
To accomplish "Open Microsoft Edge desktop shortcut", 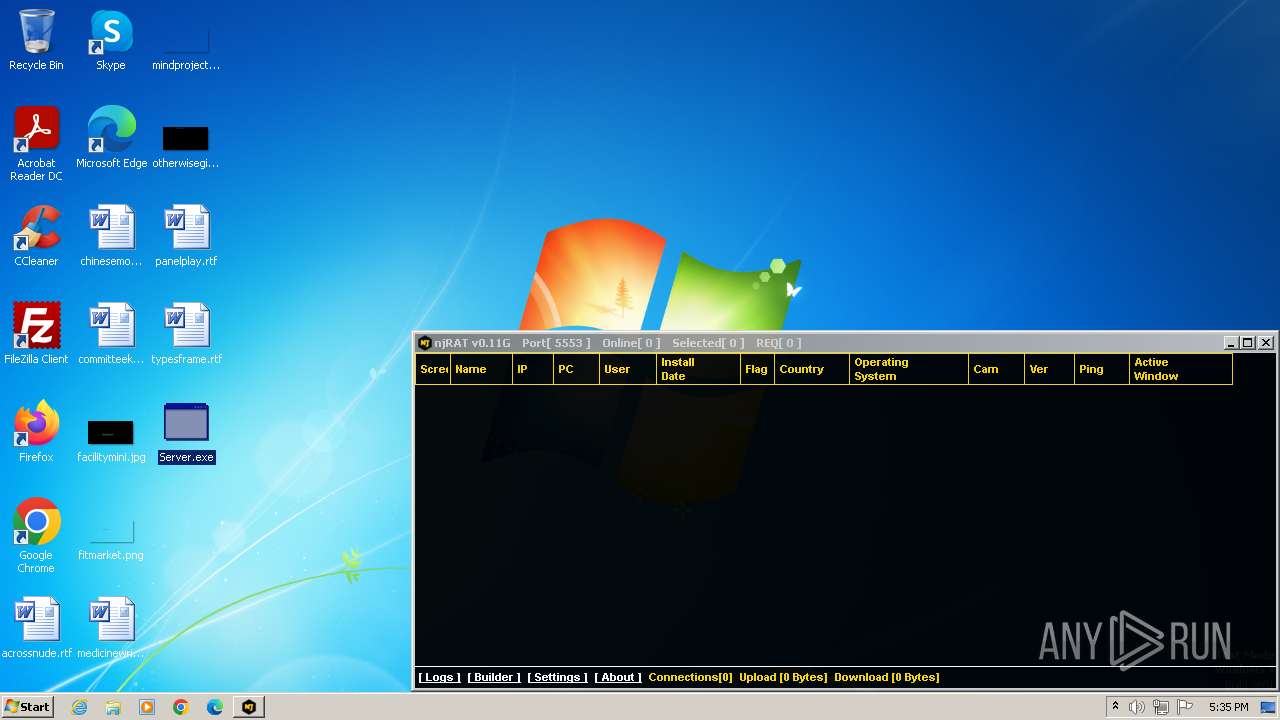I will tap(111, 138).
